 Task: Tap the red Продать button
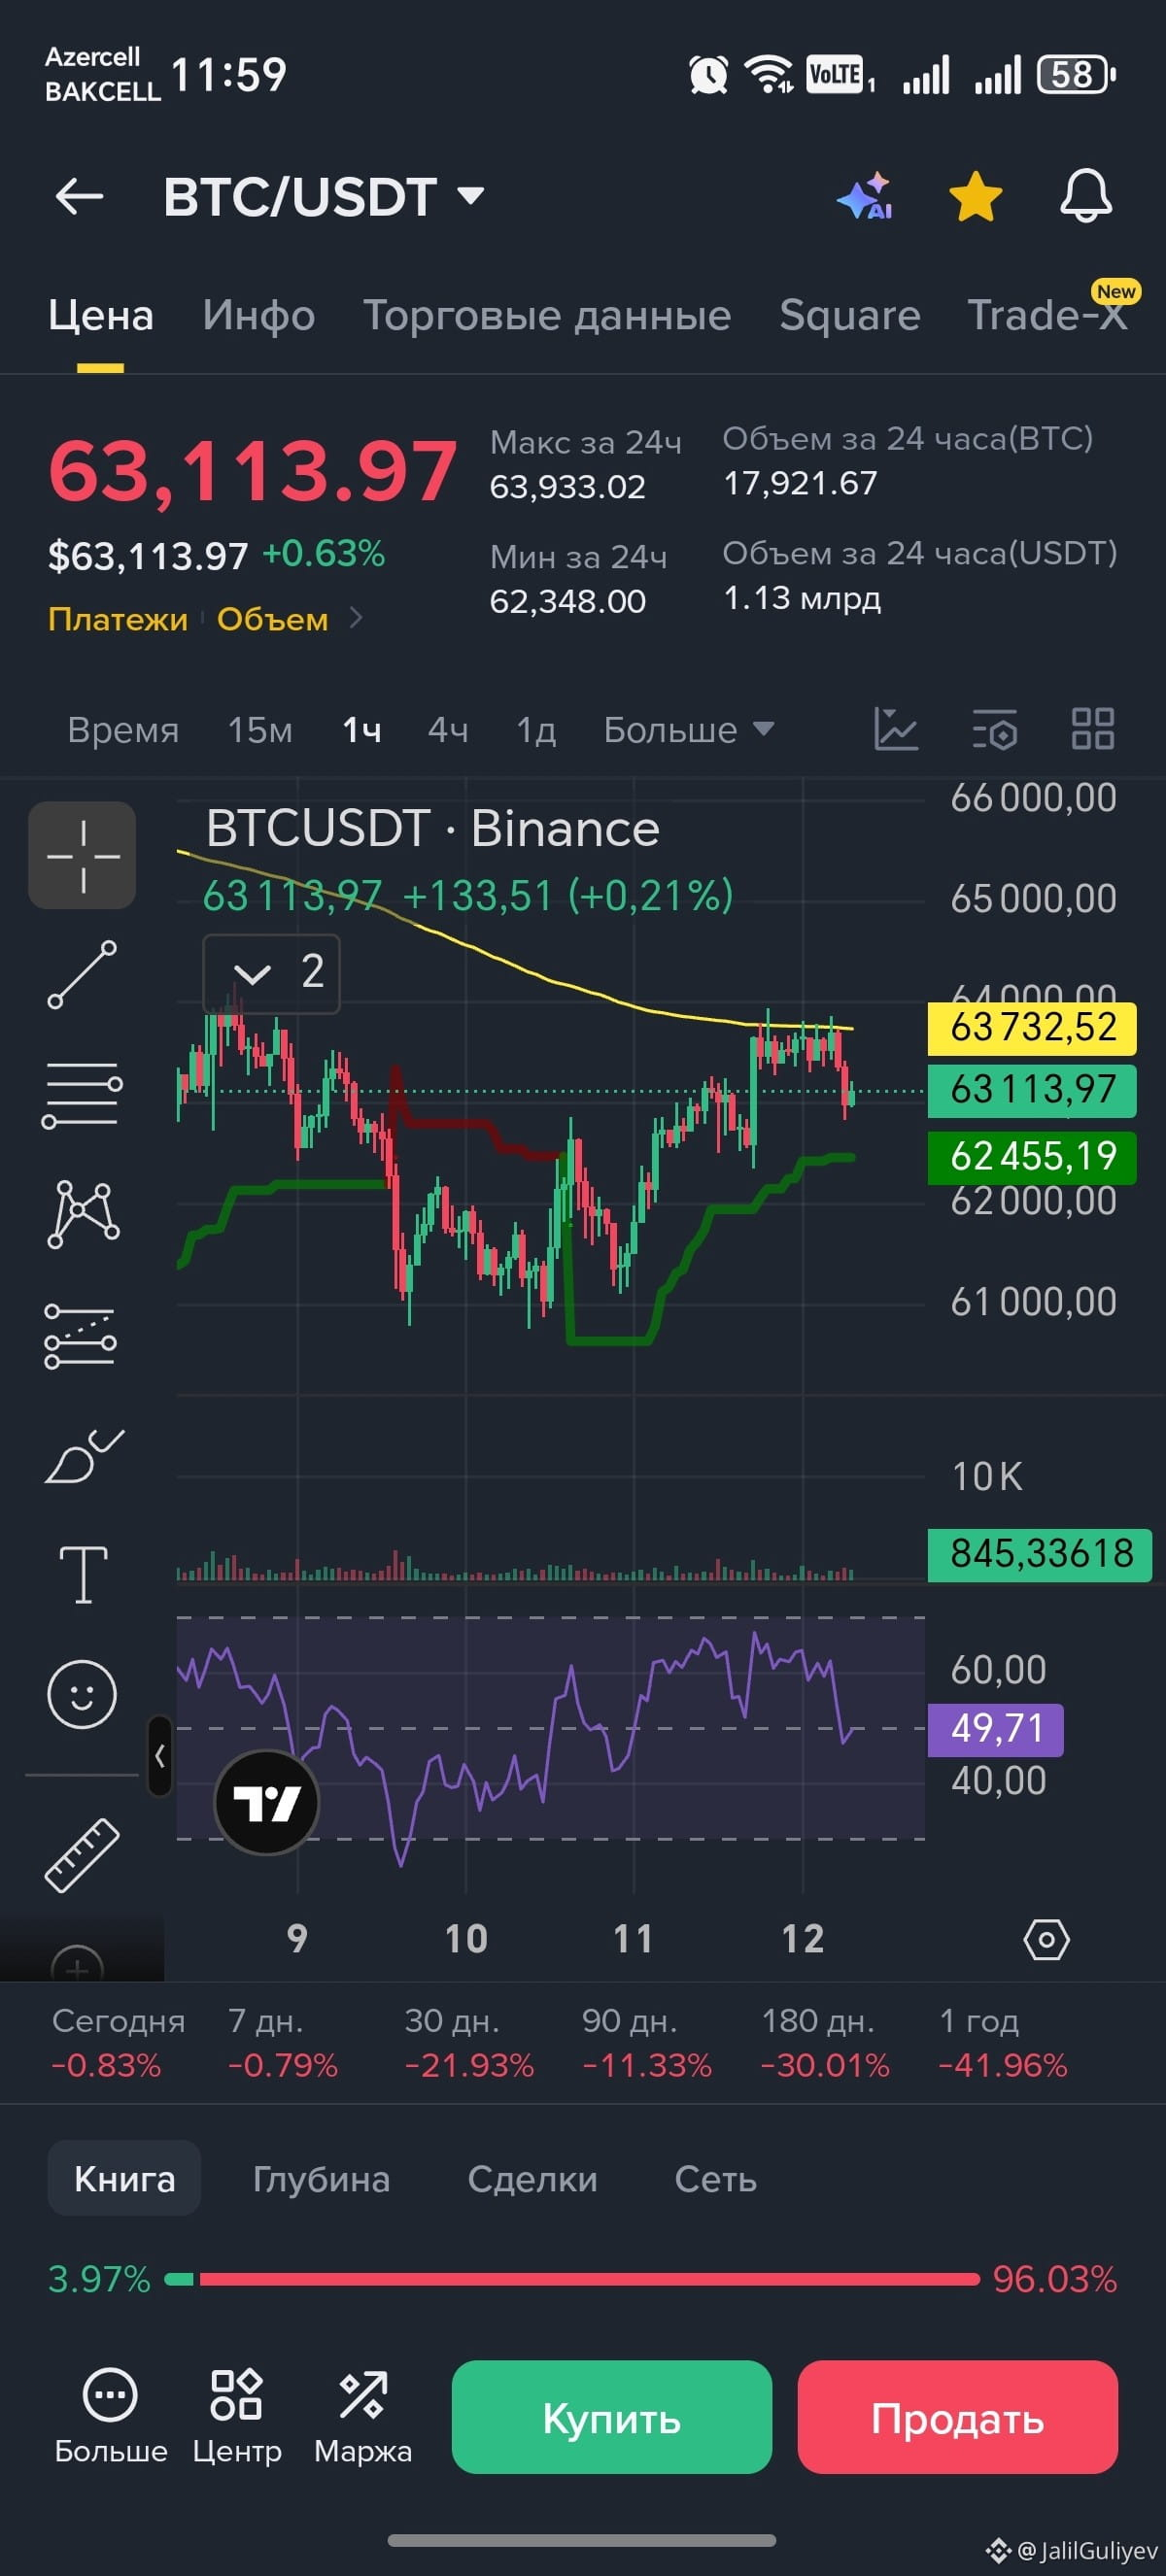[958, 2418]
